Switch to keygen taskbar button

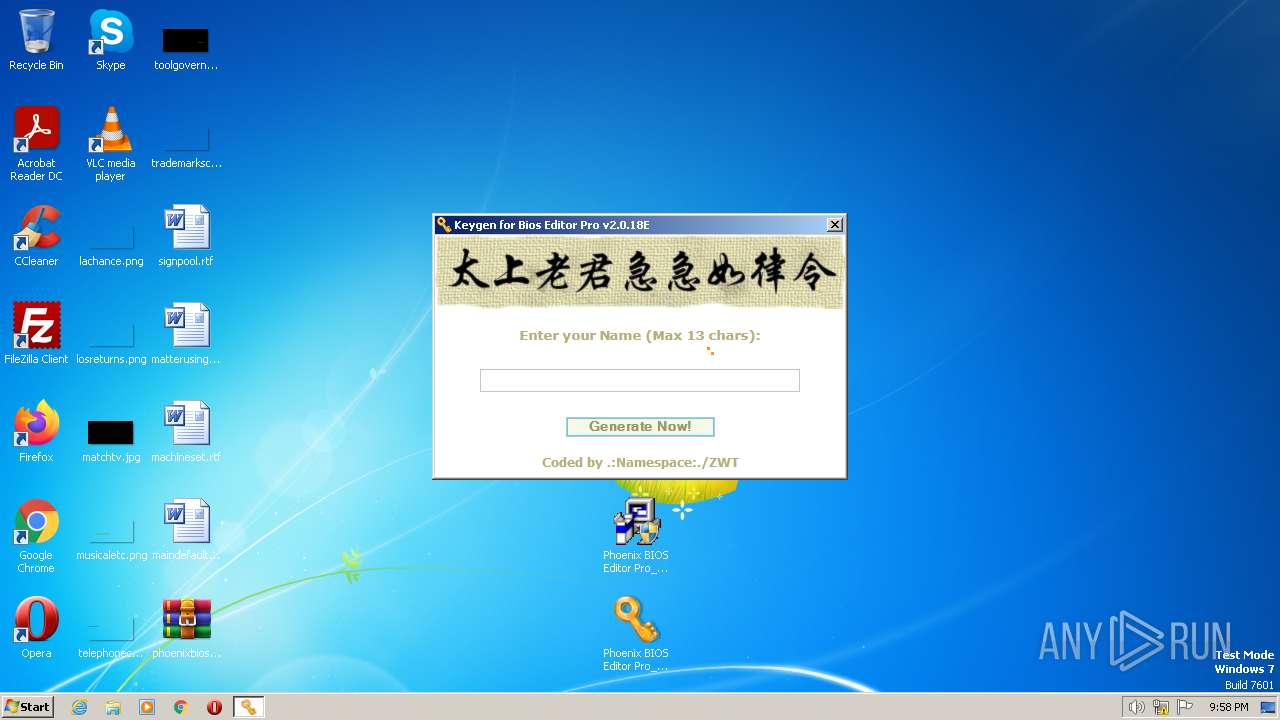pyautogui.click(x=248, y=707)
